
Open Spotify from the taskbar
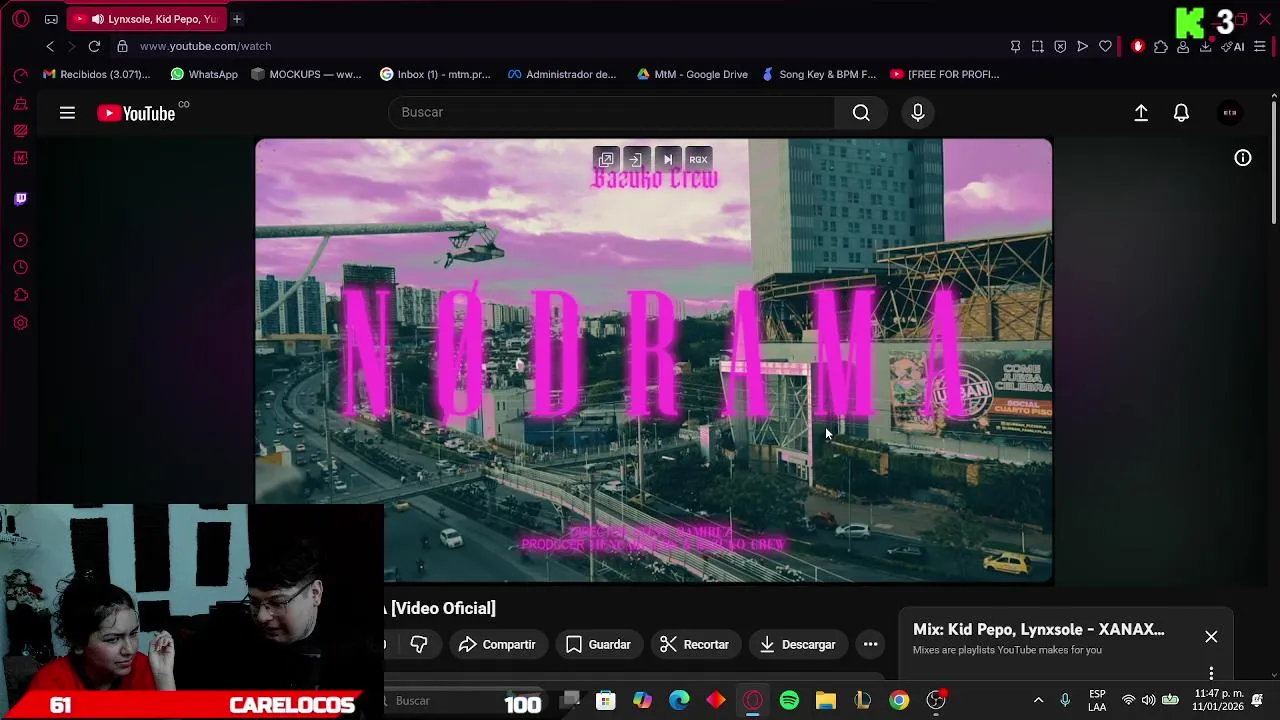(789, 701)
